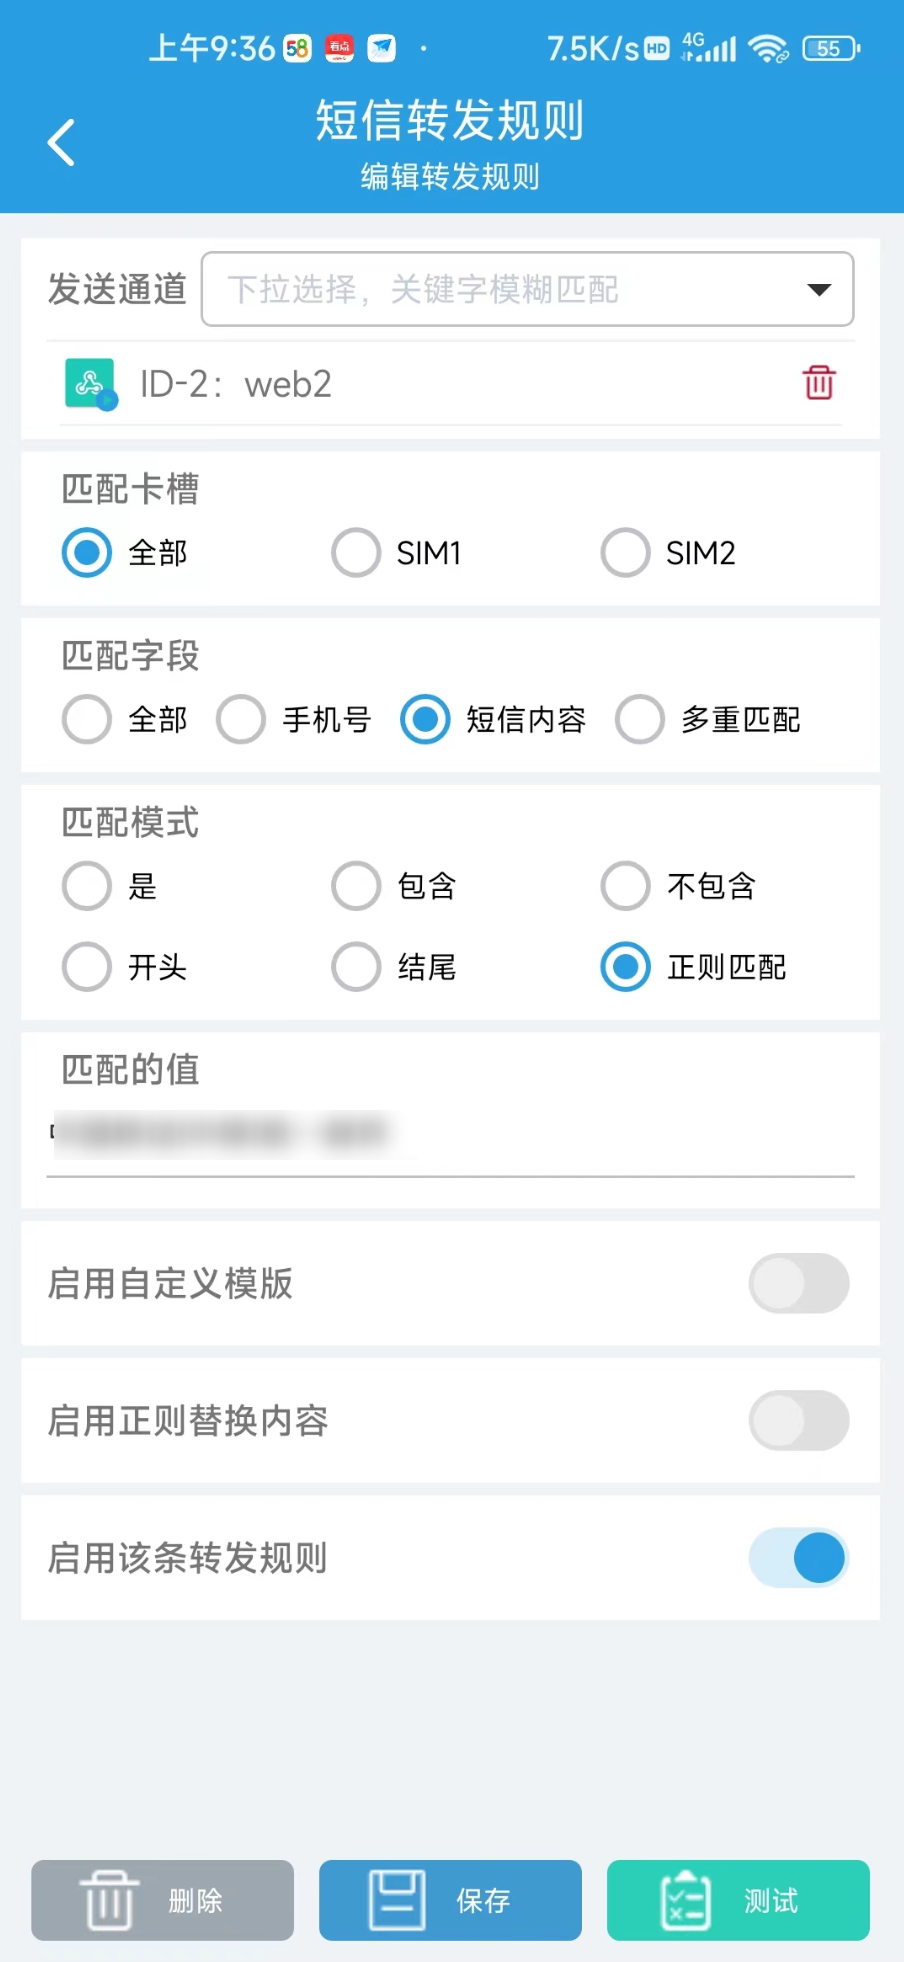The width and height of the screenshot is (904, 1962).
Task: Open the 下拉选择 channel combo box
Action: (500, 290)
